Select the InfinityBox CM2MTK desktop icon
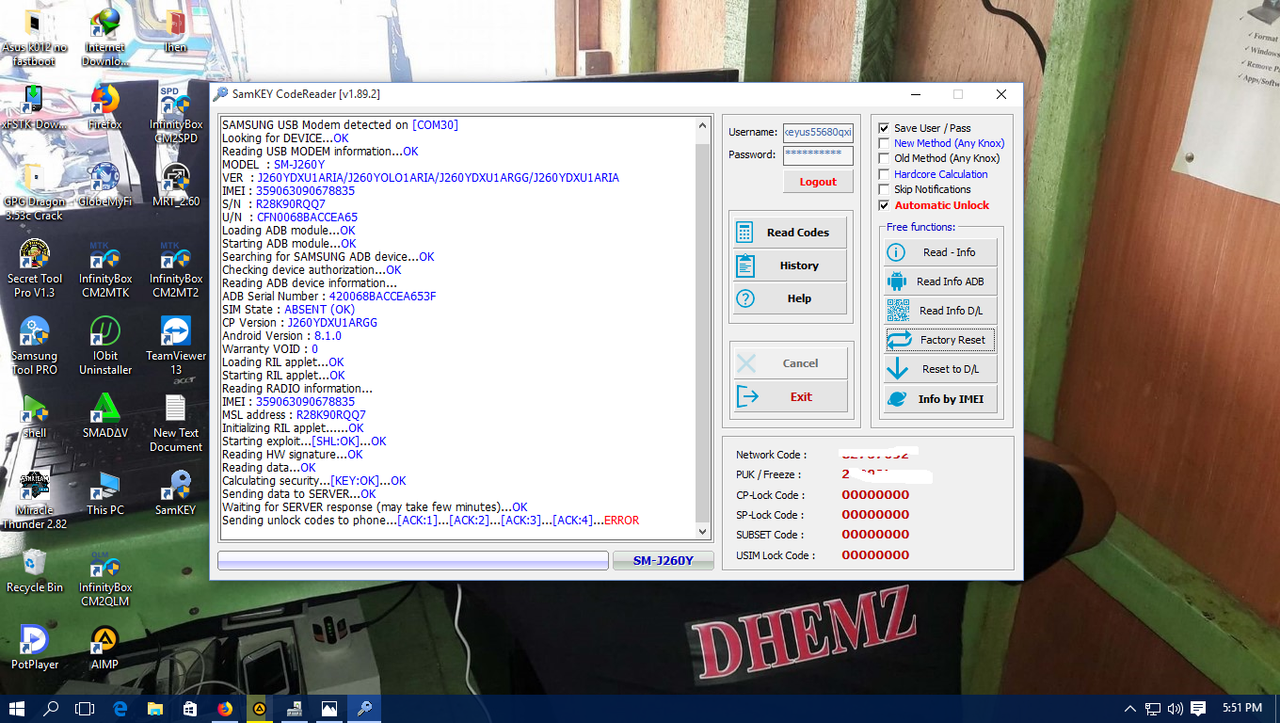 [x=105, y=269]
